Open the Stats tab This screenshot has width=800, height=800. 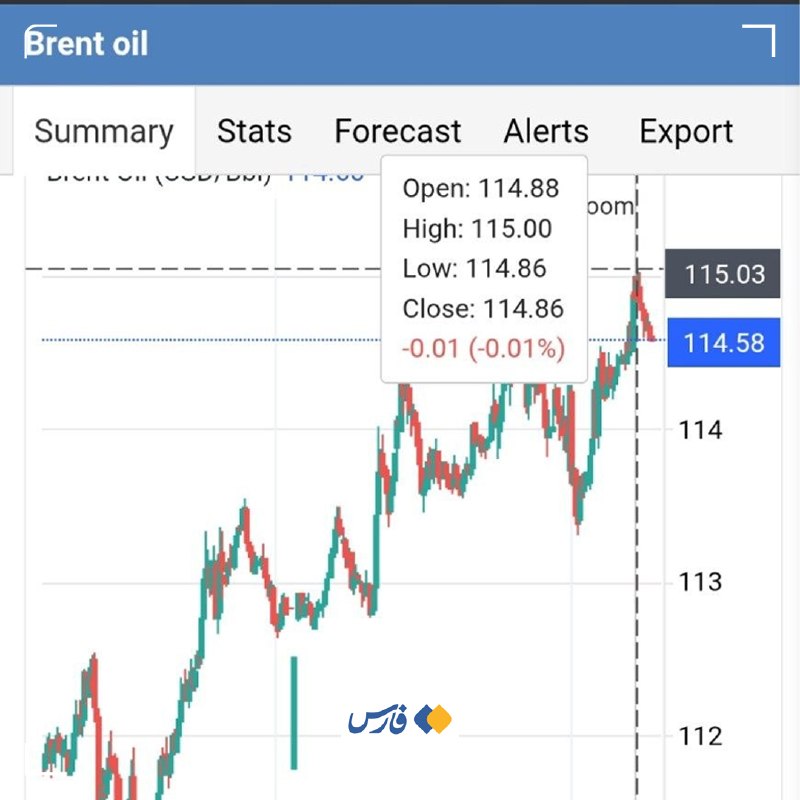254,132
